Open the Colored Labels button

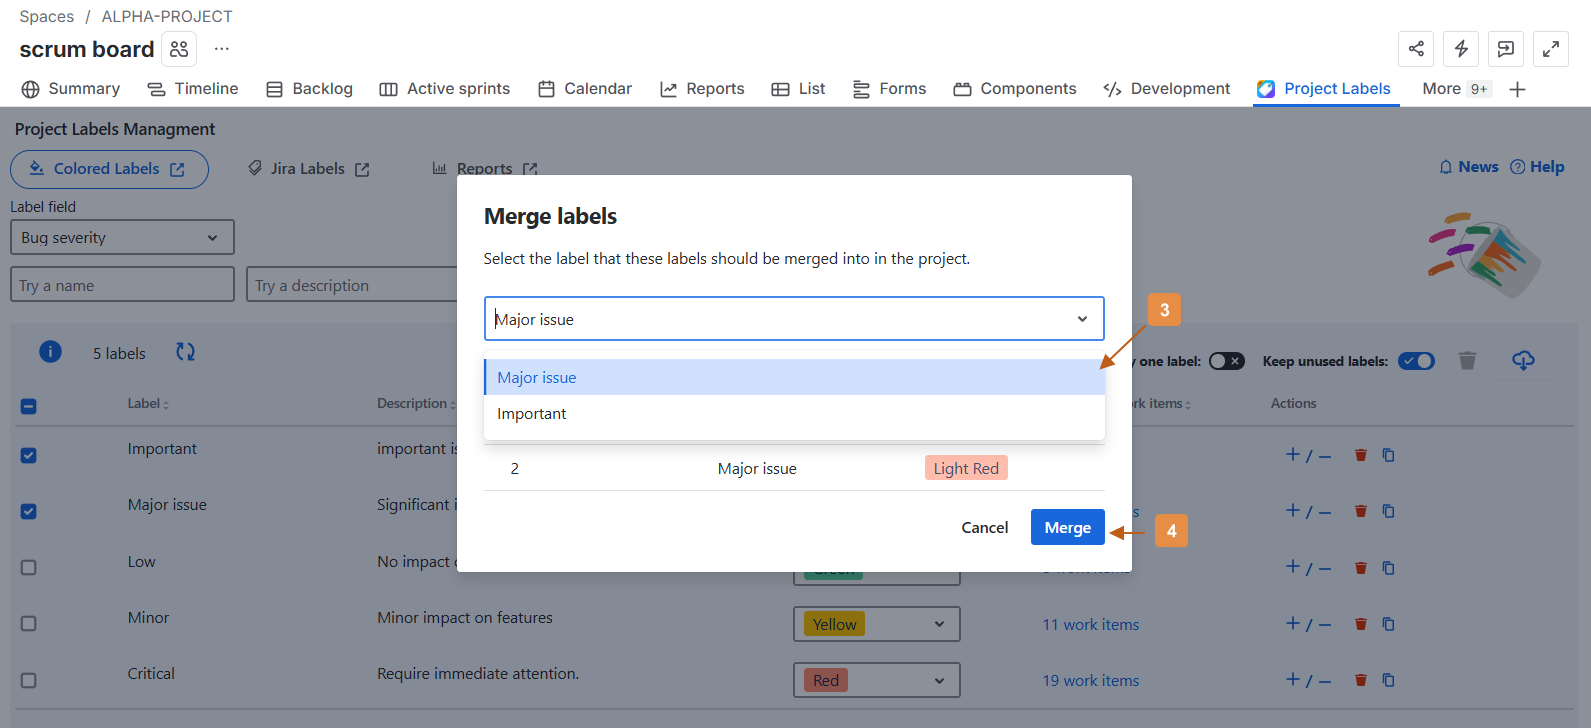coord(109,169)
